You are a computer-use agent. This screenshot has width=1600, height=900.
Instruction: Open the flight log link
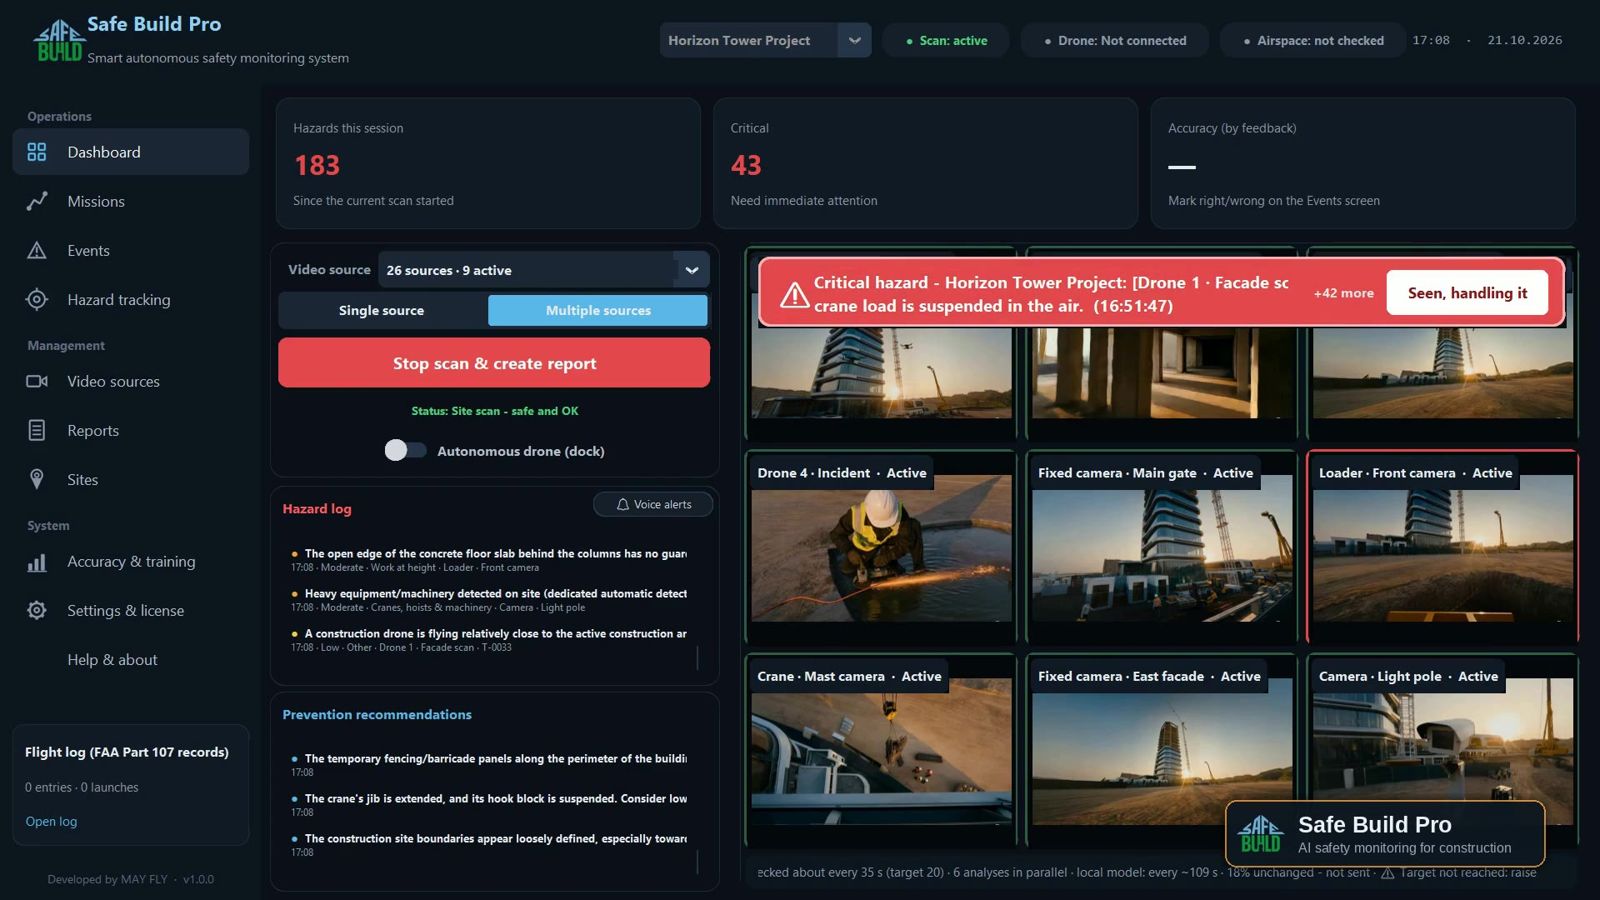point(51,821)
